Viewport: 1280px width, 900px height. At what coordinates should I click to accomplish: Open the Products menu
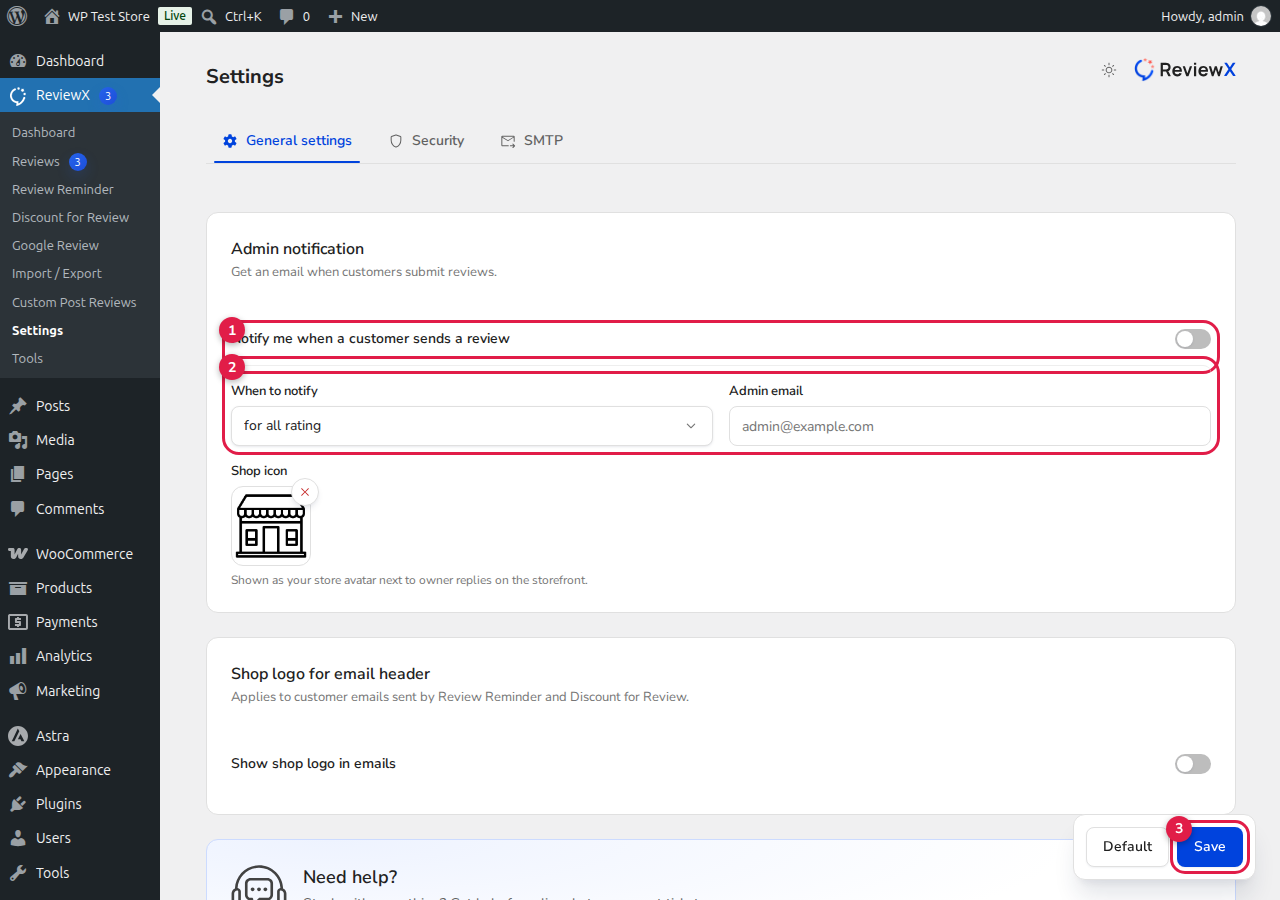[80, 588]
